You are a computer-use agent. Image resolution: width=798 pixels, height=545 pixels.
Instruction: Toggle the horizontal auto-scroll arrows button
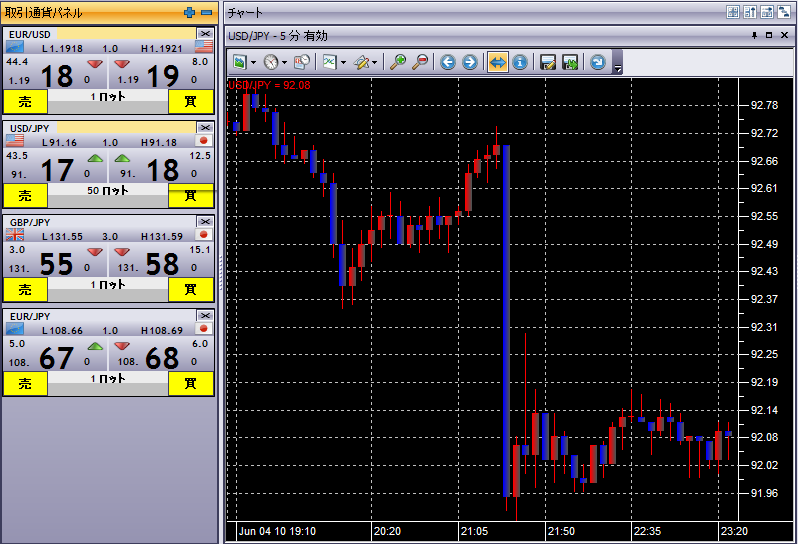pos(498,62)
